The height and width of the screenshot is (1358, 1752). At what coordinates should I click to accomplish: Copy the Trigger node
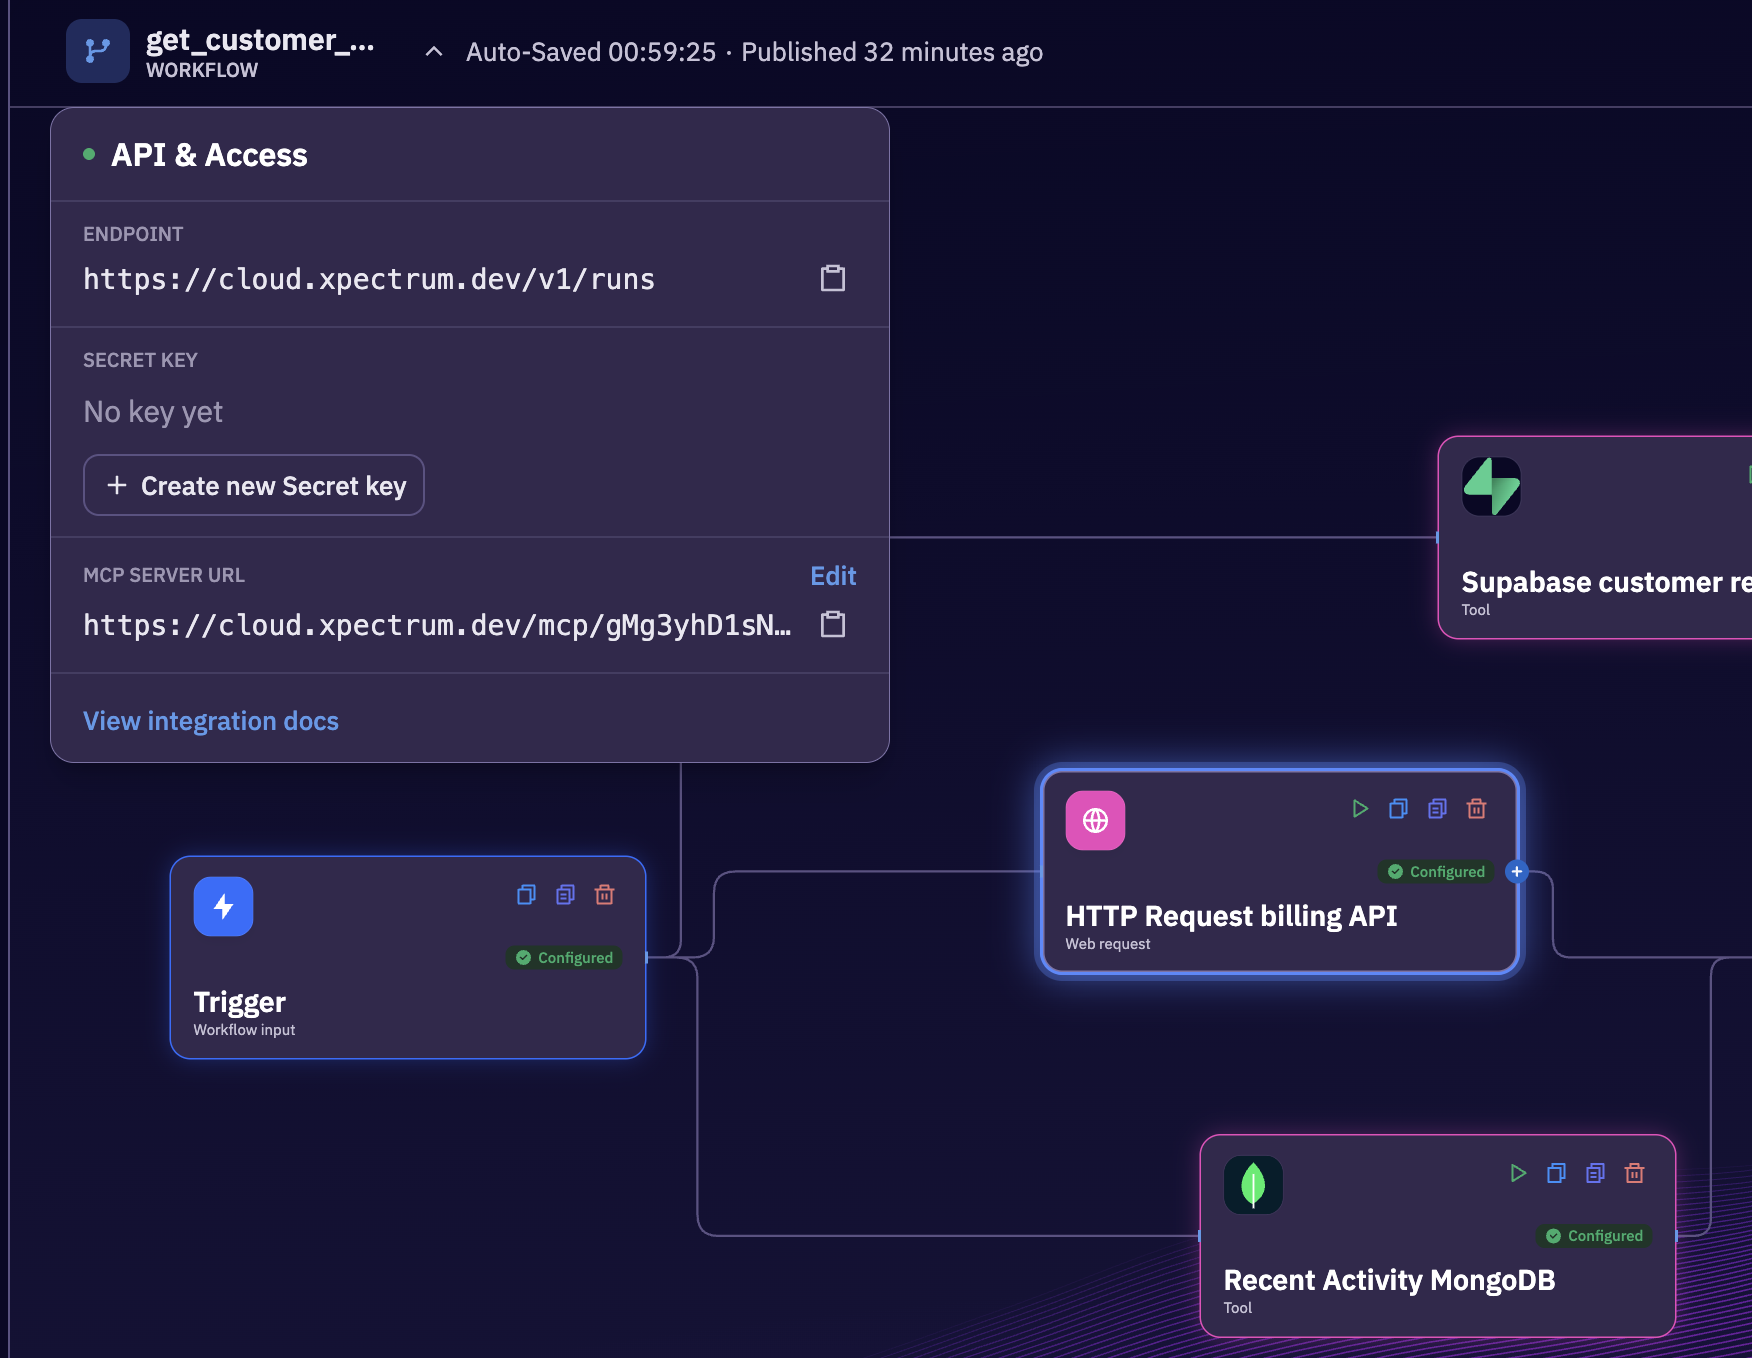[527, 894]
